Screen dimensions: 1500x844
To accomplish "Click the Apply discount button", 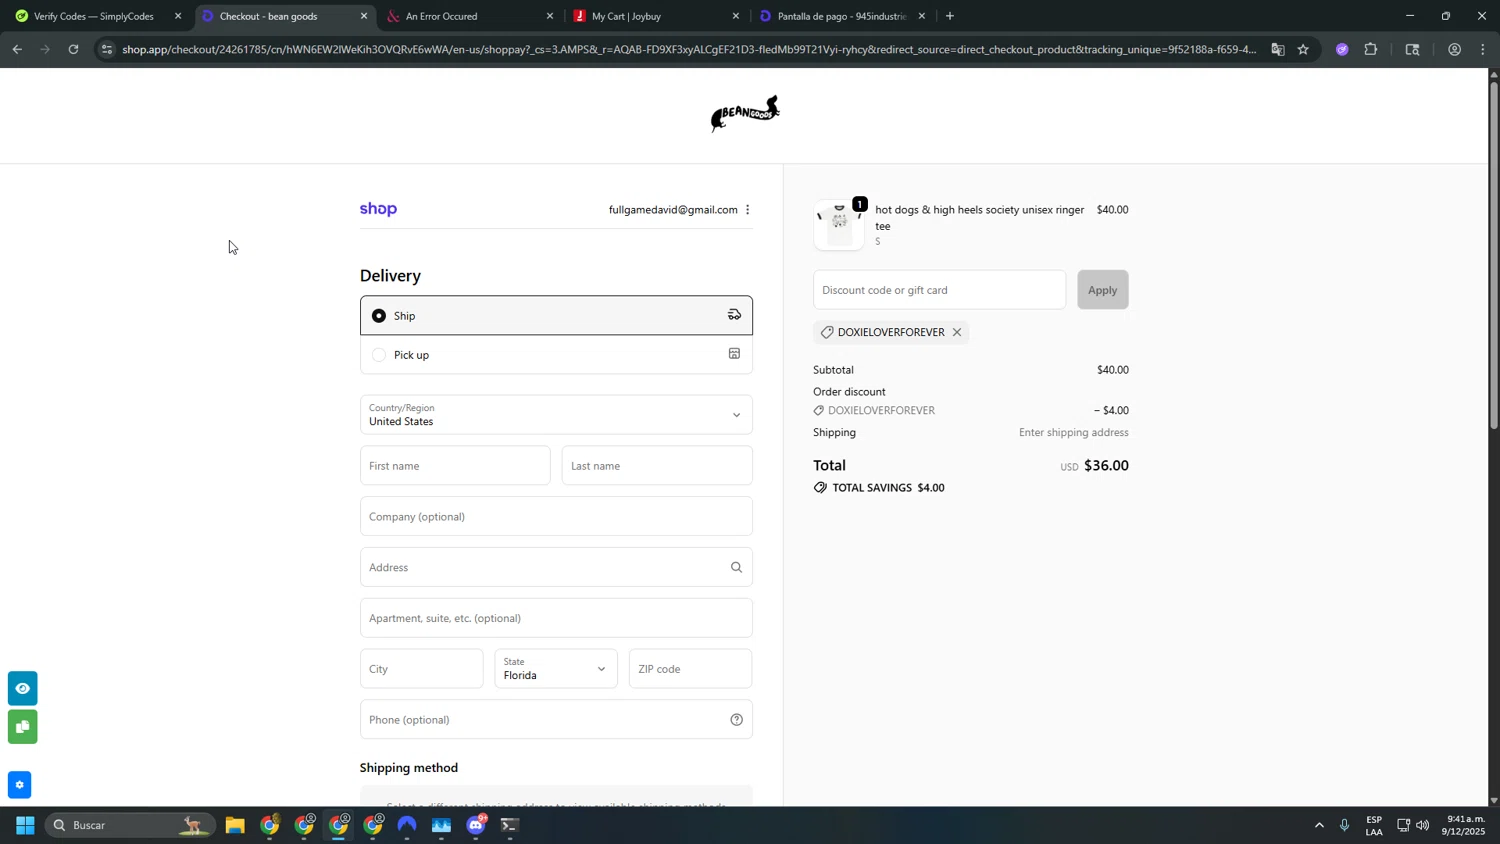I will tap(1102, 290).
